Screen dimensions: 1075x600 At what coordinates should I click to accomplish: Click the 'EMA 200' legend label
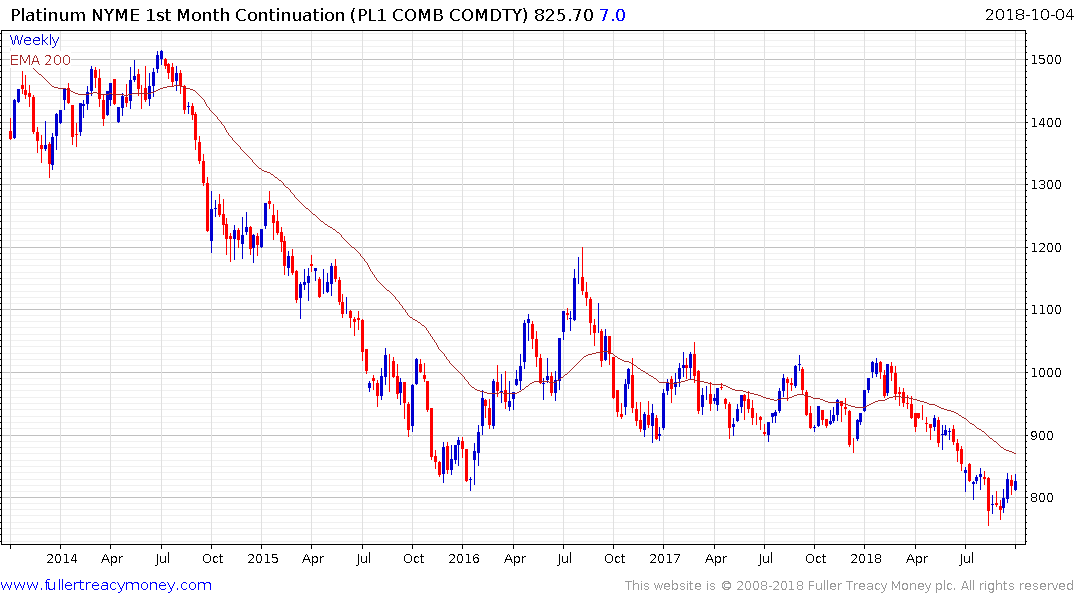[x=40, y=60]
